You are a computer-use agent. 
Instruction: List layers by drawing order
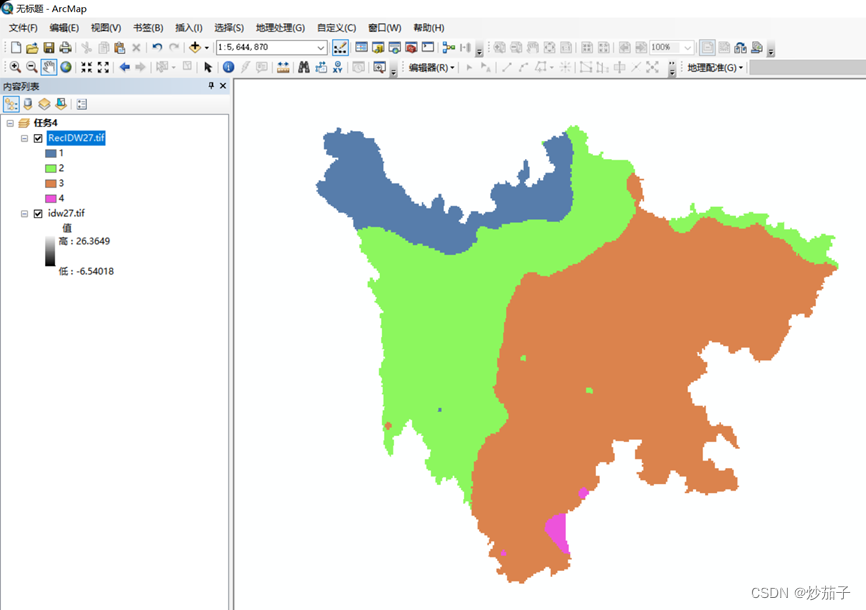pos(11,104)
